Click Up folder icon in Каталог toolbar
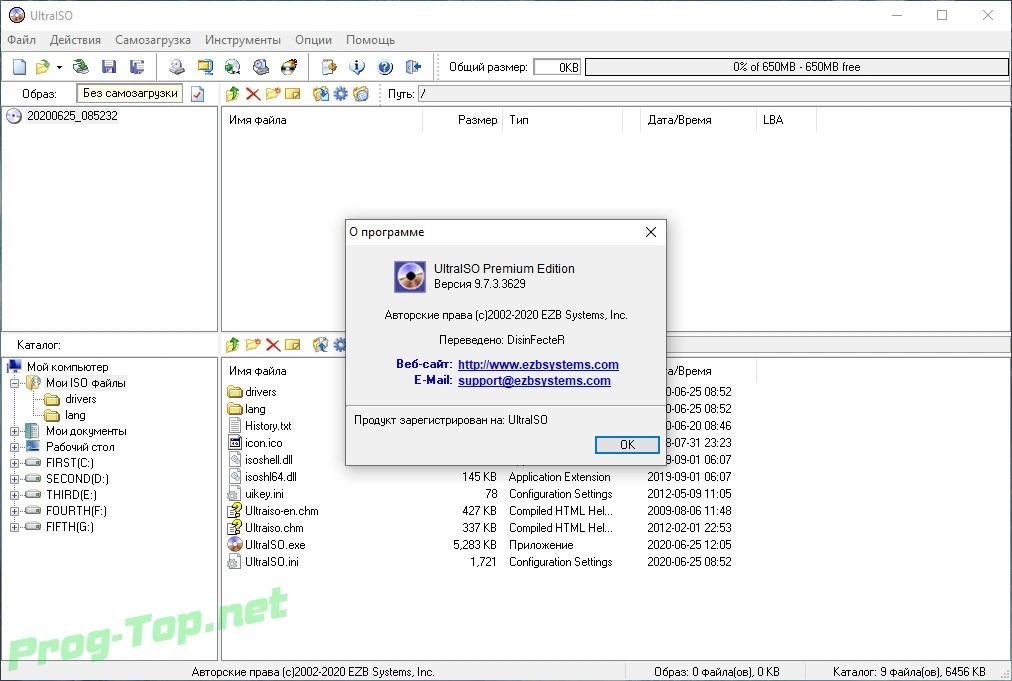 click(x=232, y=345)
